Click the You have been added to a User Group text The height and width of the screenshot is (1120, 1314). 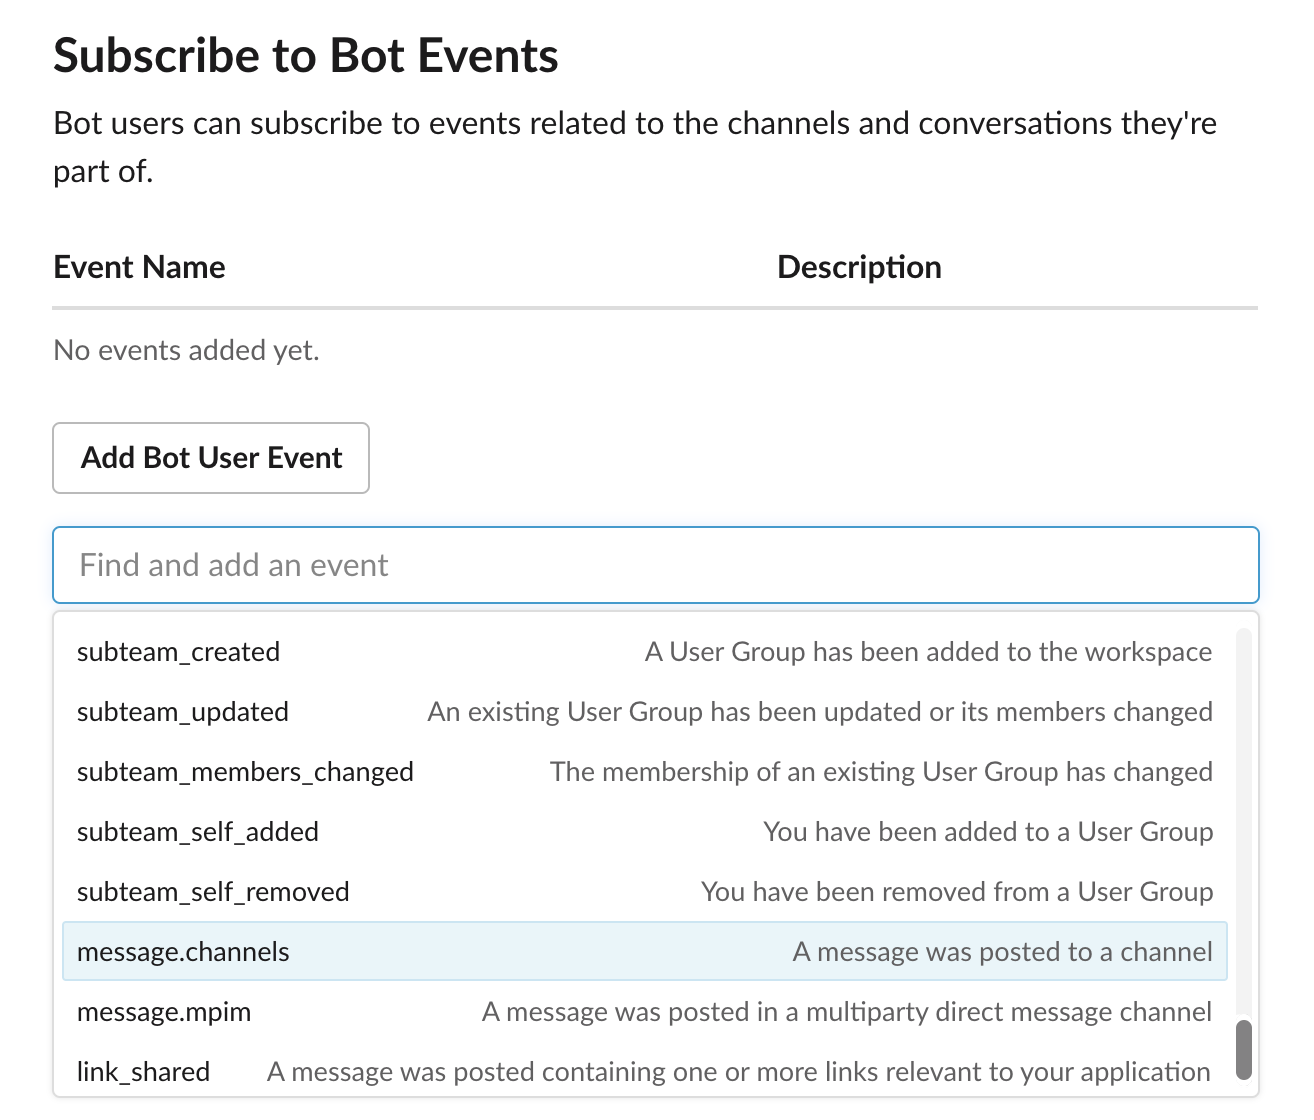988,832
